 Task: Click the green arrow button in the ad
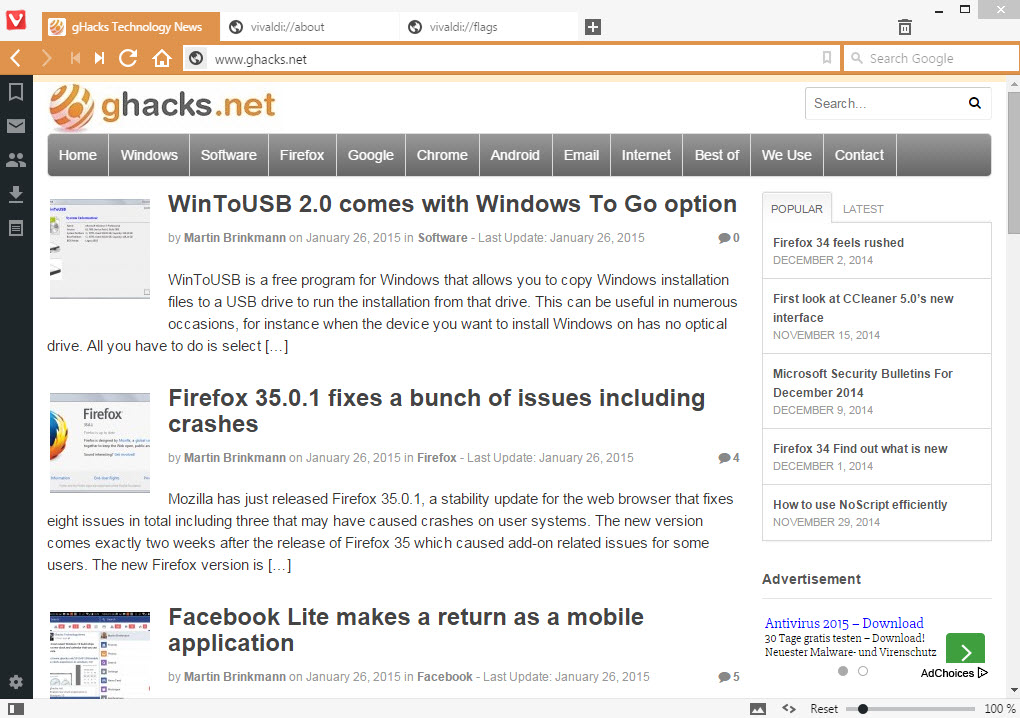click(x=965, y=650)
